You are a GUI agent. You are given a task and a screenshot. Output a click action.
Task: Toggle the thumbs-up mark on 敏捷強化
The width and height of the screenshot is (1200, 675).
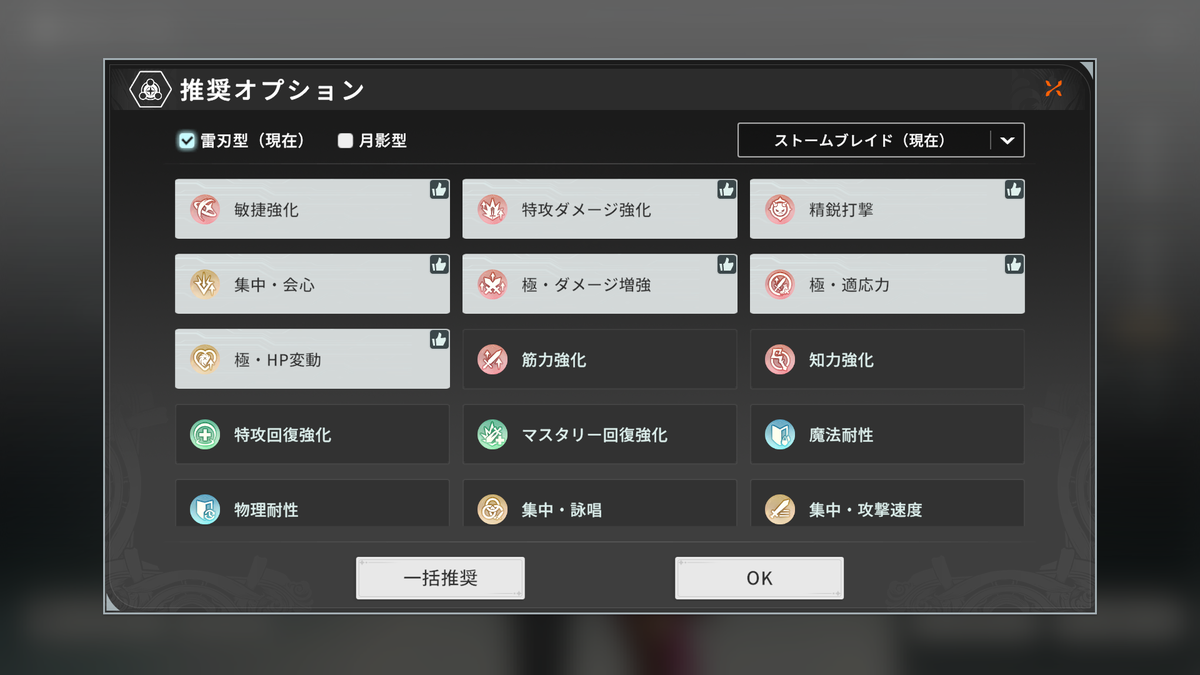[439, 189]
